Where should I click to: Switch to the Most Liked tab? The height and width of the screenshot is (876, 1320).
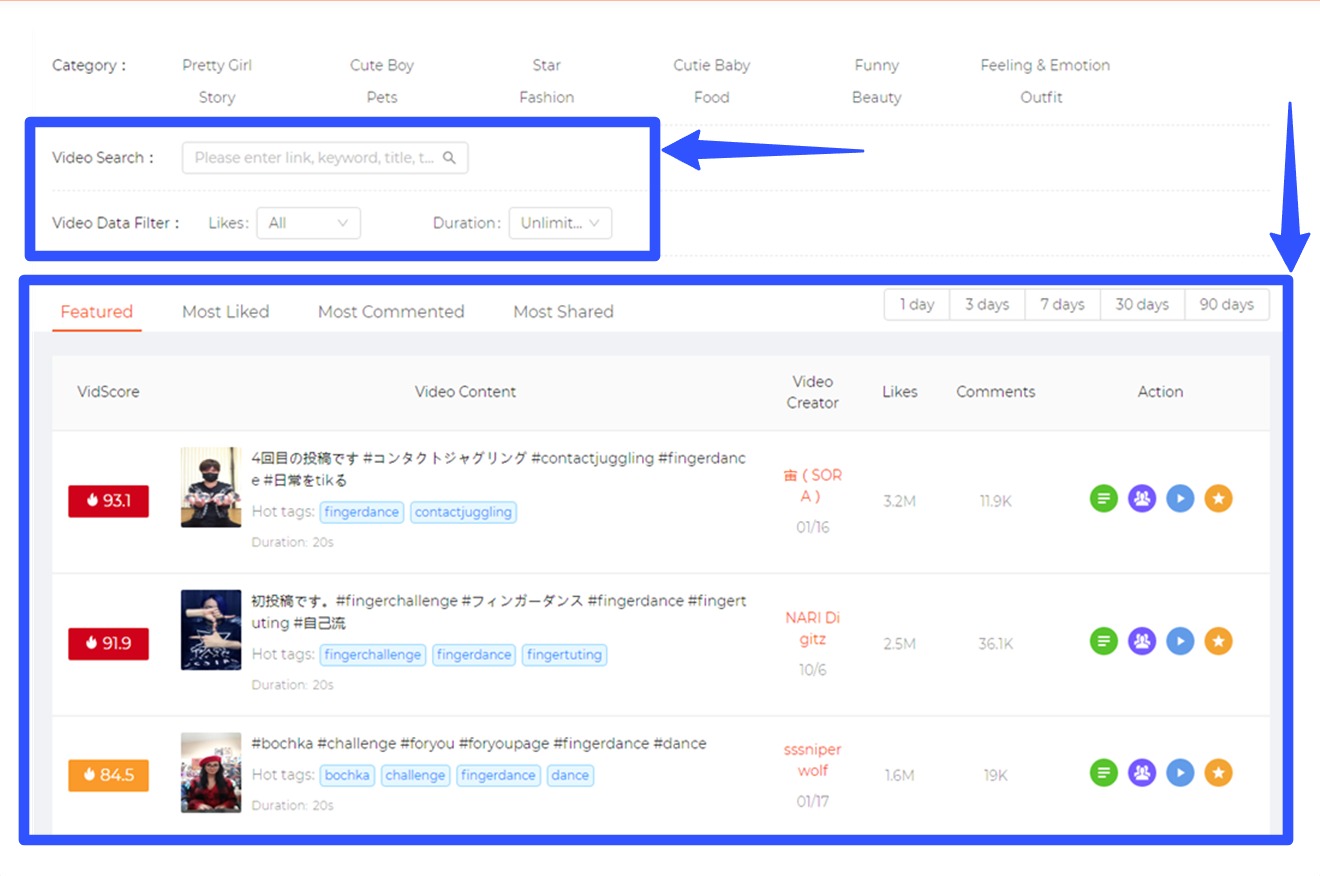pyautogui.click(x=225, y=311)
